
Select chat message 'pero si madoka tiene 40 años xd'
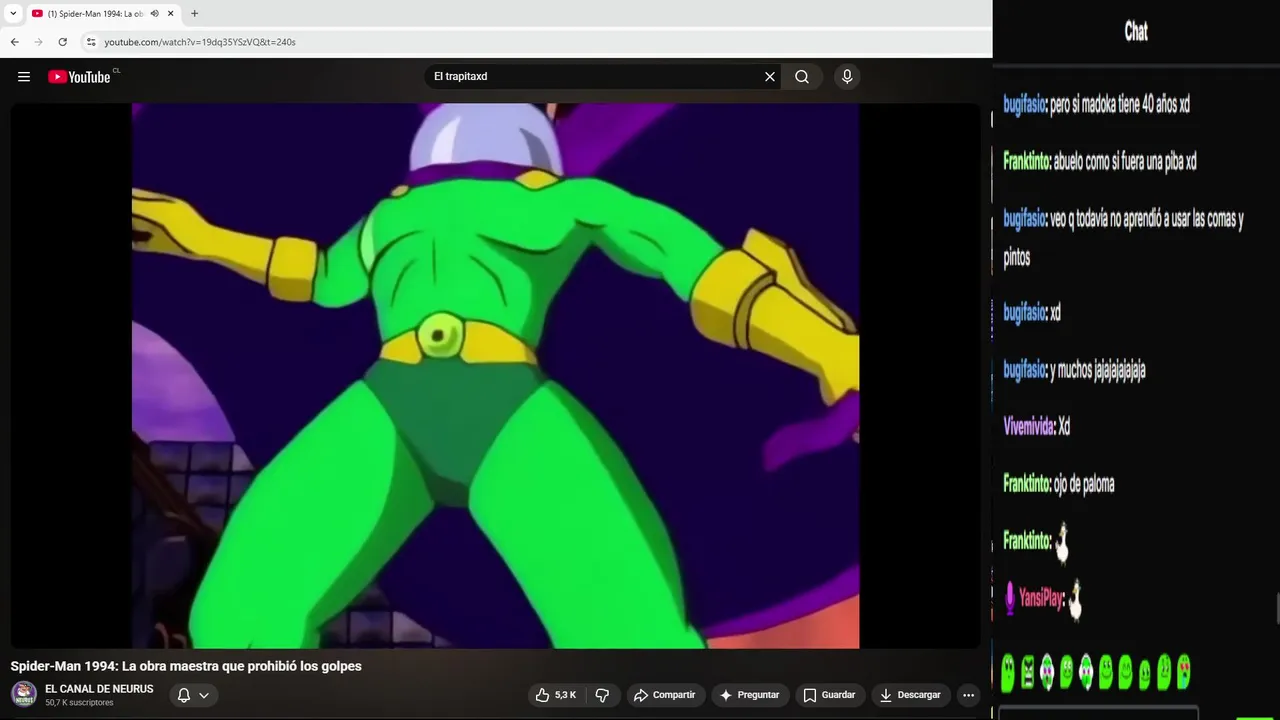click(1120, 104)
